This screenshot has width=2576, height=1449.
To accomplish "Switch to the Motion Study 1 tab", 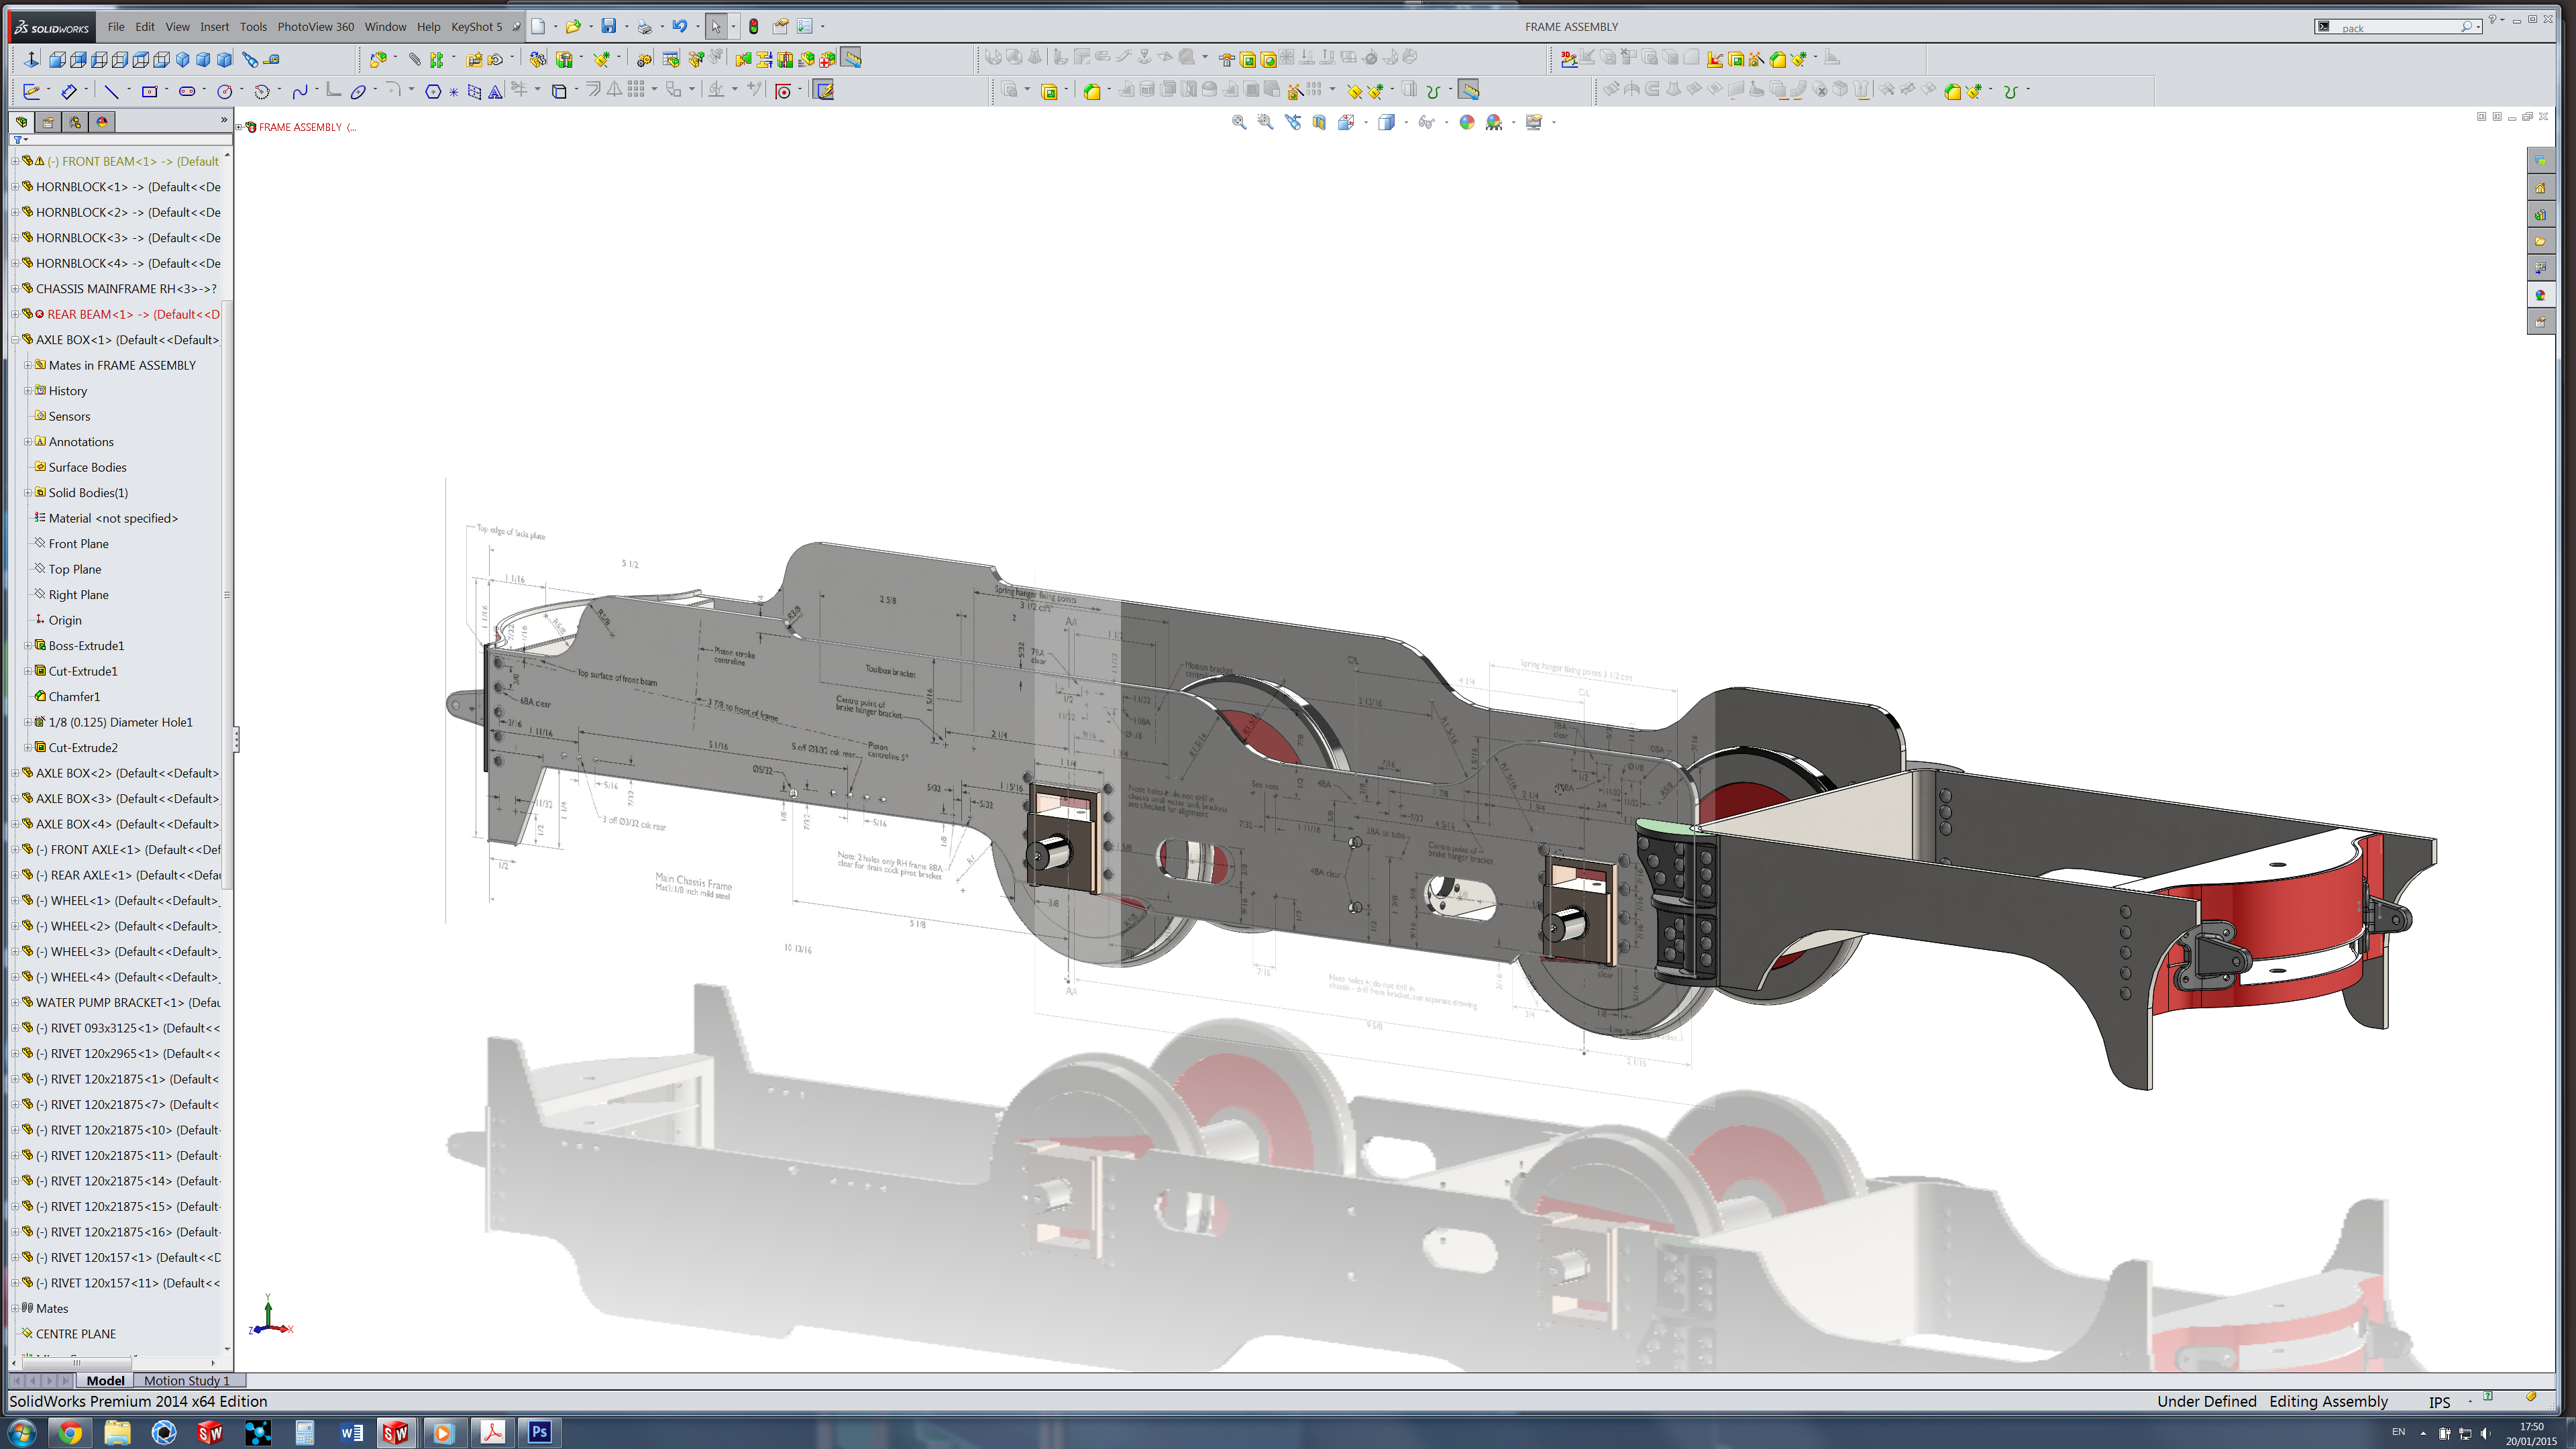I will pos(186,1380).
